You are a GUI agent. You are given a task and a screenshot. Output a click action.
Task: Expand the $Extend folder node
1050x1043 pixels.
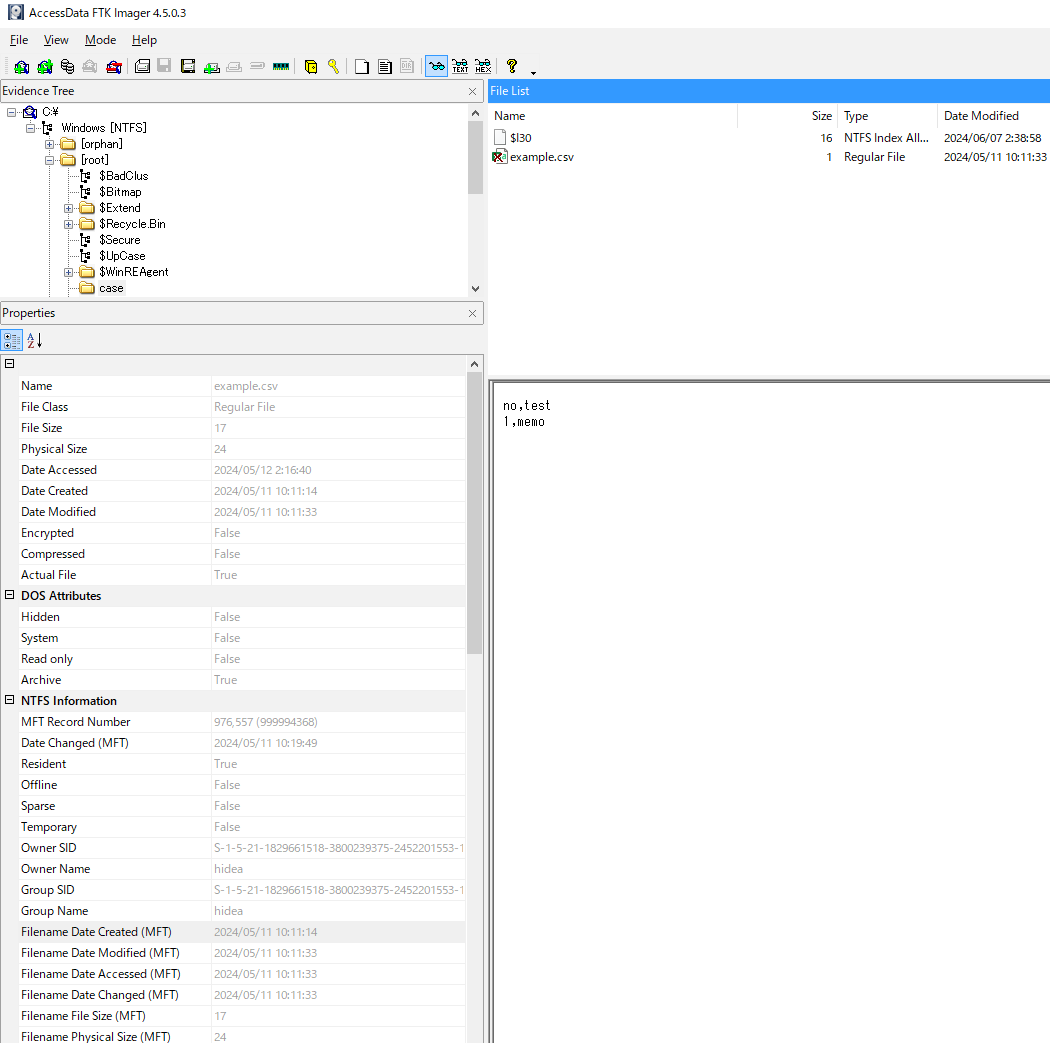click(68, 208)
